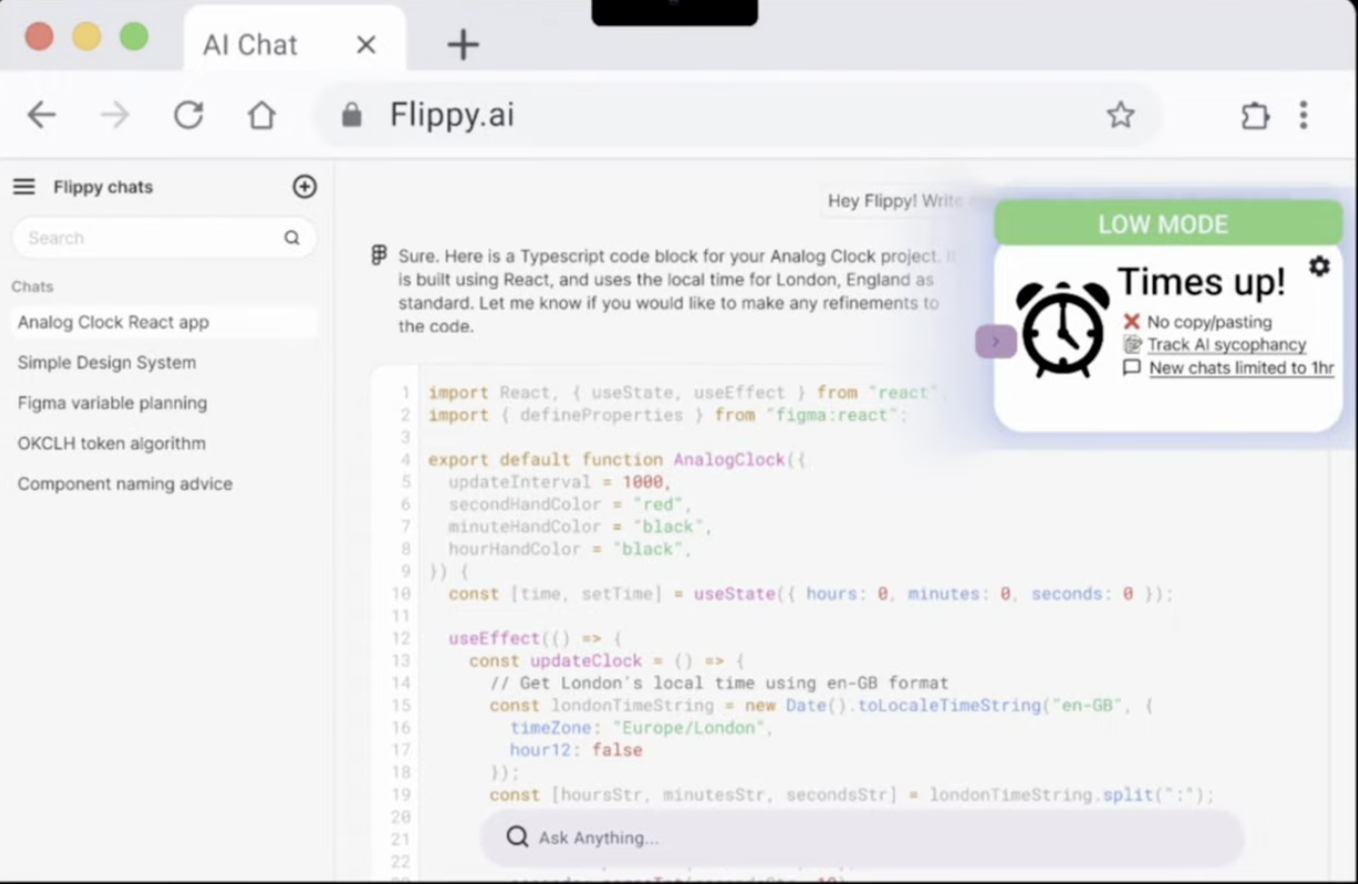Click the red X beside No copy/pasting
Image resolution: width=1358 pixels, height=884 pixels.
1131,321
